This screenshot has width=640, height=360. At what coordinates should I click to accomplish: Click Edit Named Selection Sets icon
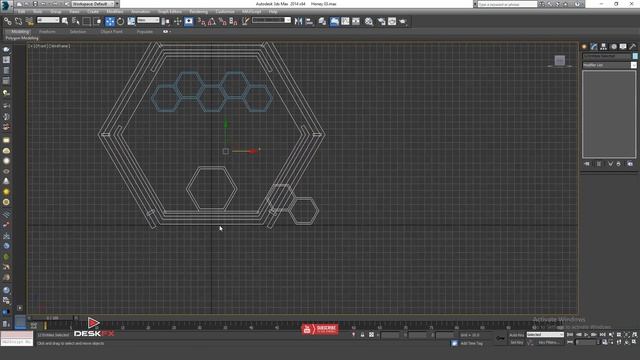245,22
